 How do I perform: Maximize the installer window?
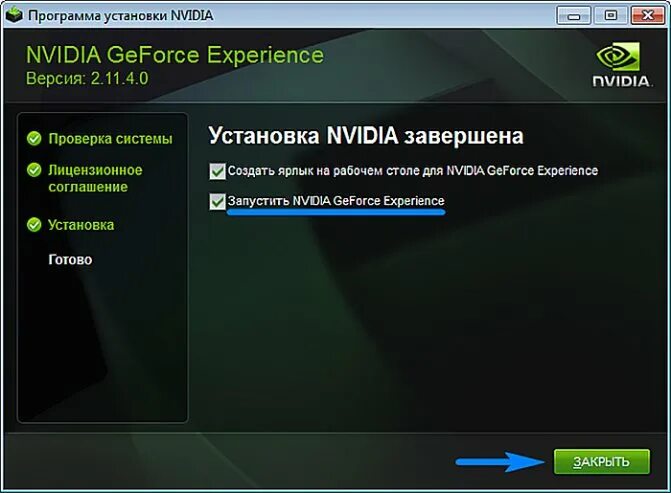tap(611, 16)
